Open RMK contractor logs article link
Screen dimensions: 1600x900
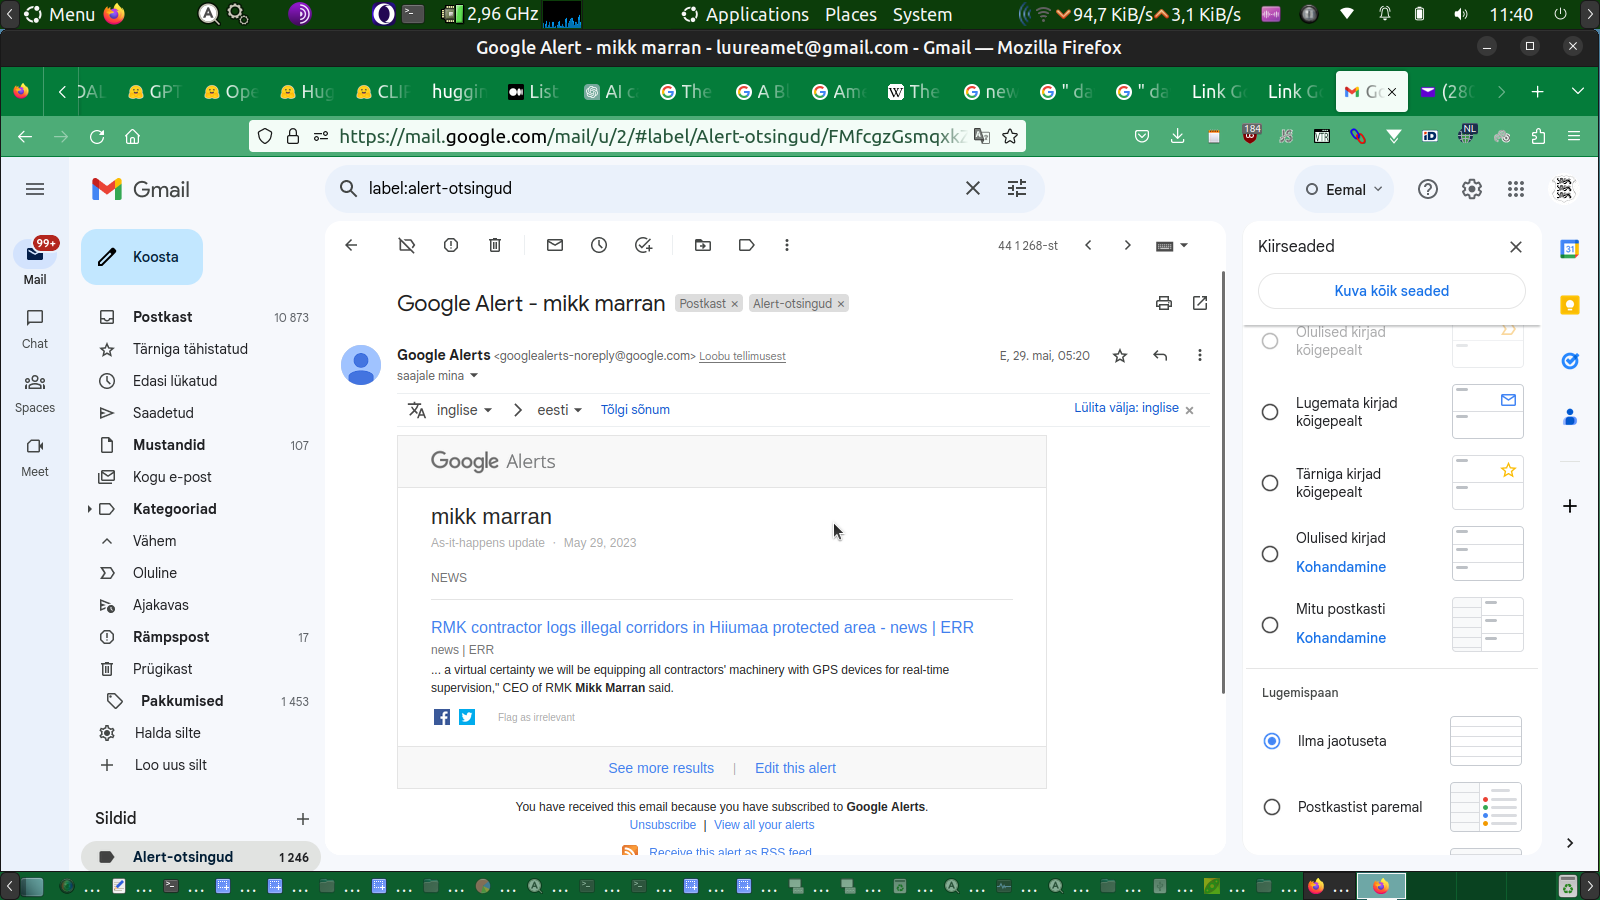(x=702, y=627)
